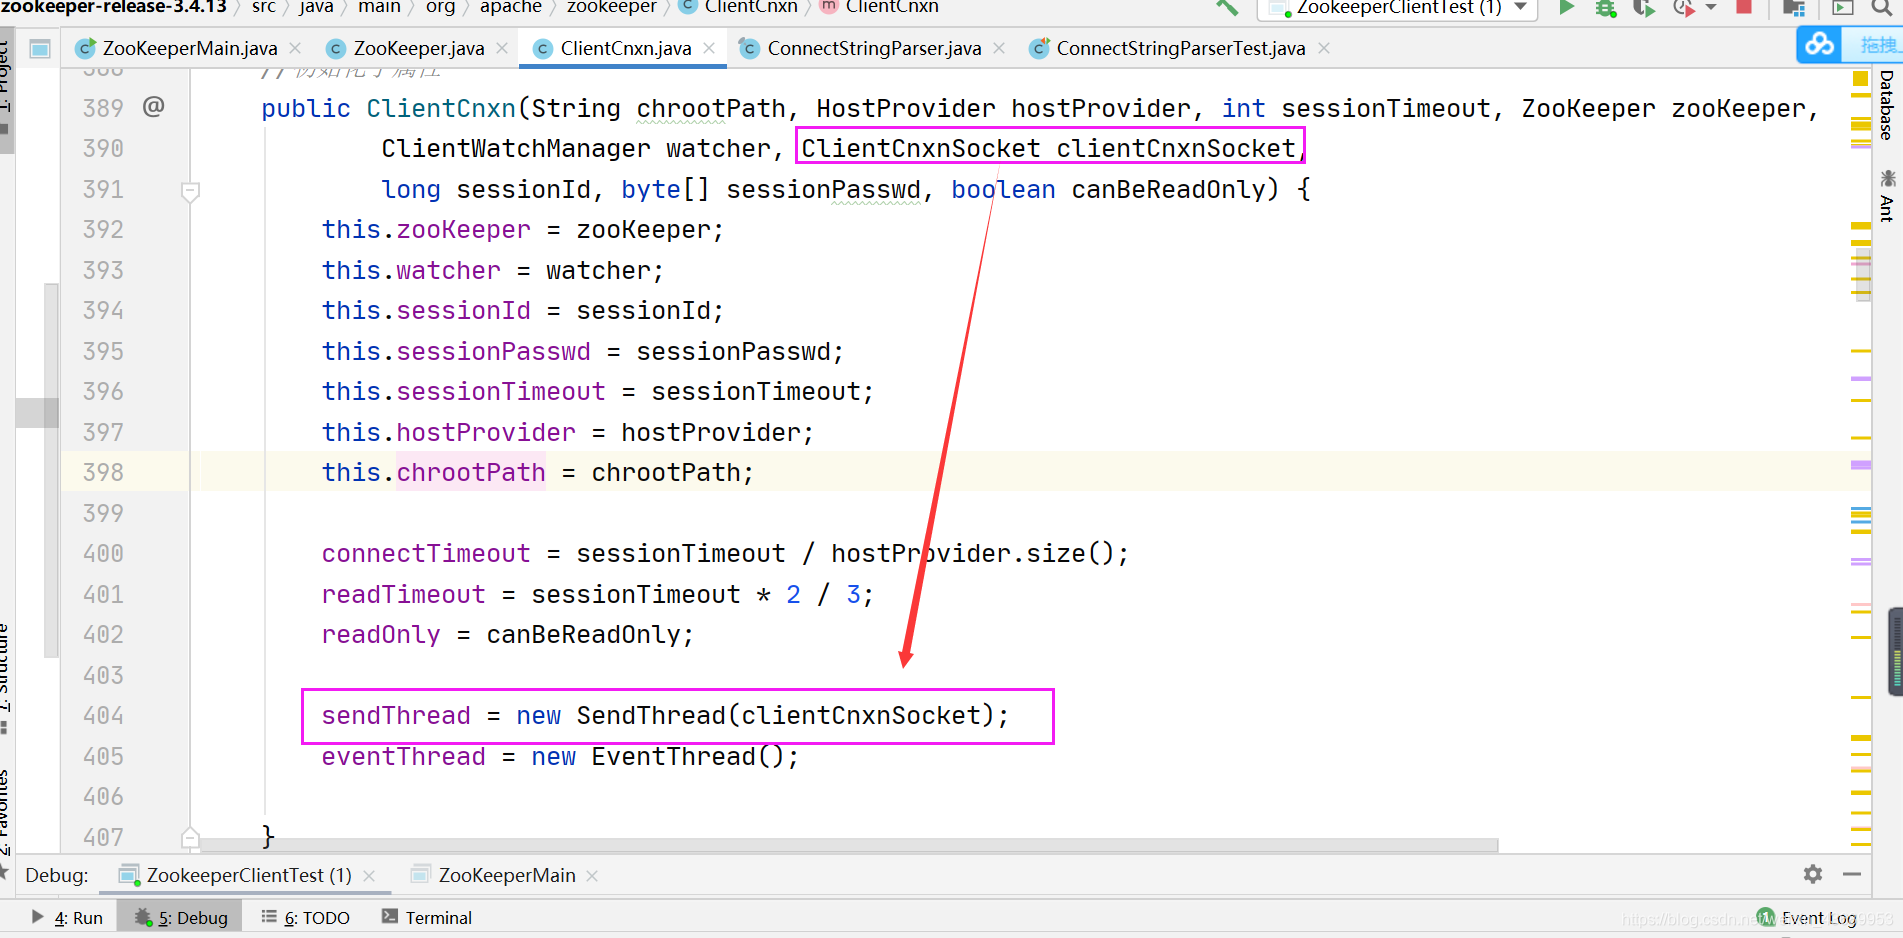The height and width of the screenshot is (938, 1903).
Task: Click the zookeeper breadcrumb folder
Action: pyautogui.click(x=611, y=7)
